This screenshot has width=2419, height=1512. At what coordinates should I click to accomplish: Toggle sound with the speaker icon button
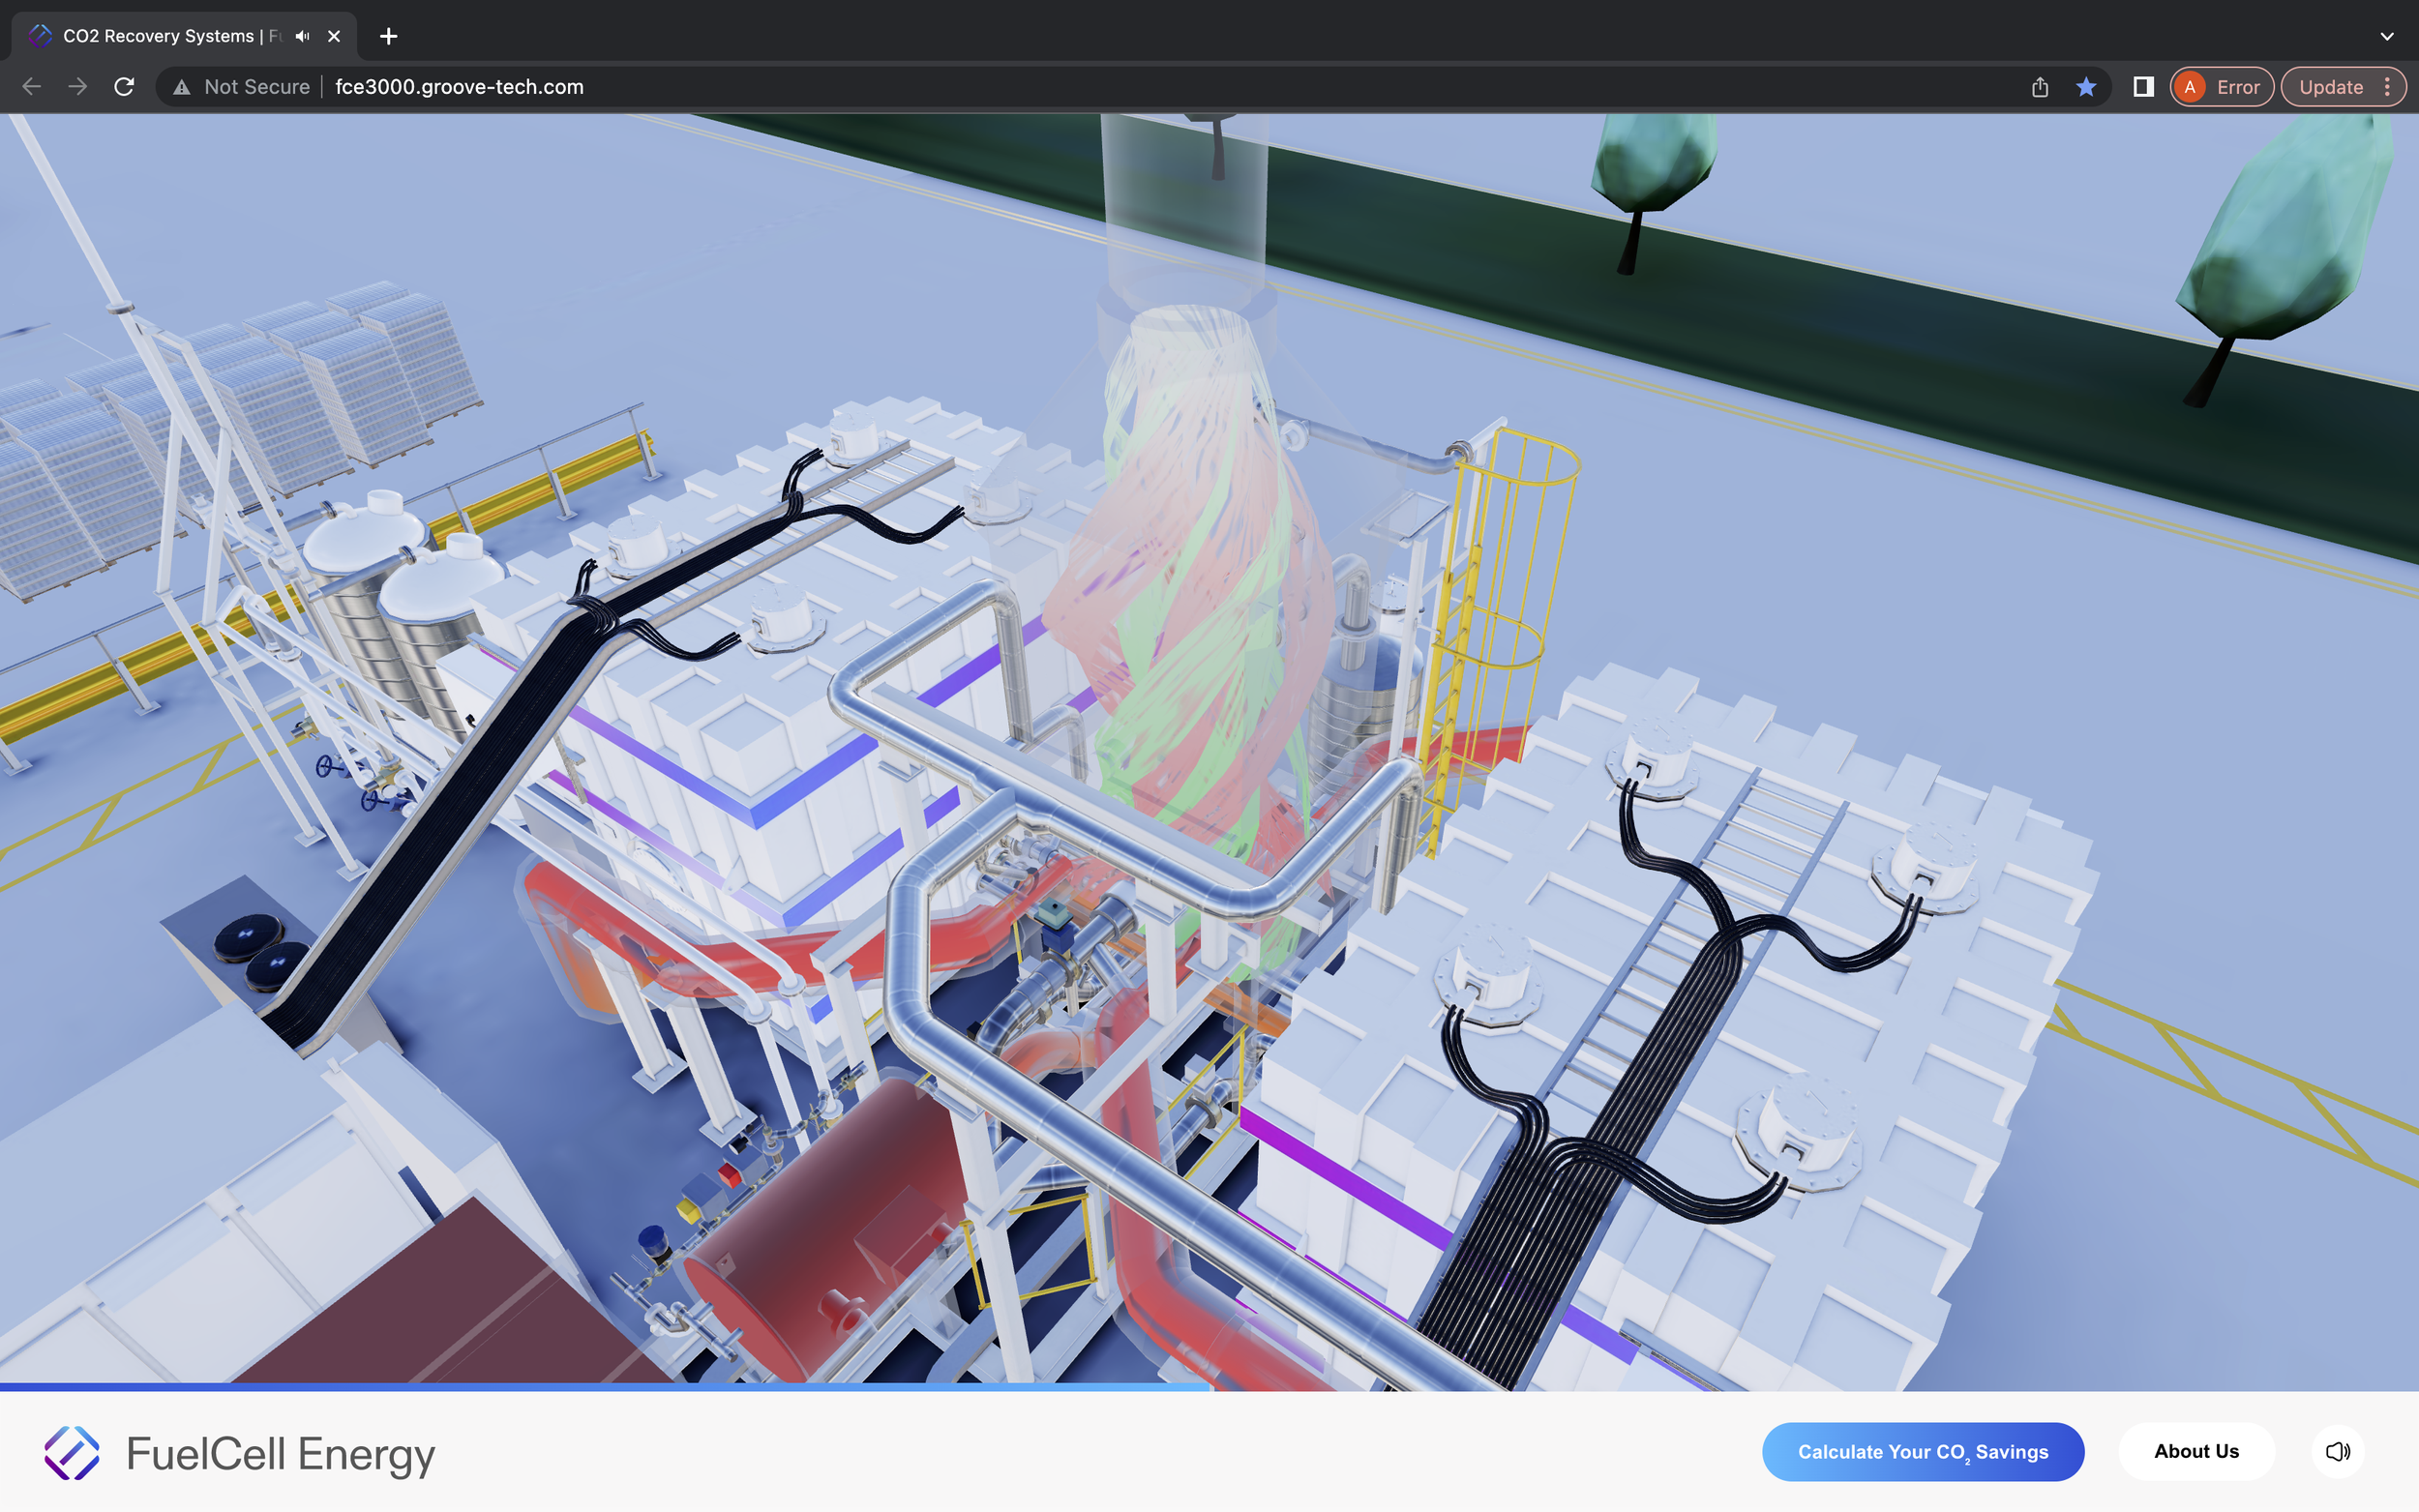(x=2337, y=1451)
